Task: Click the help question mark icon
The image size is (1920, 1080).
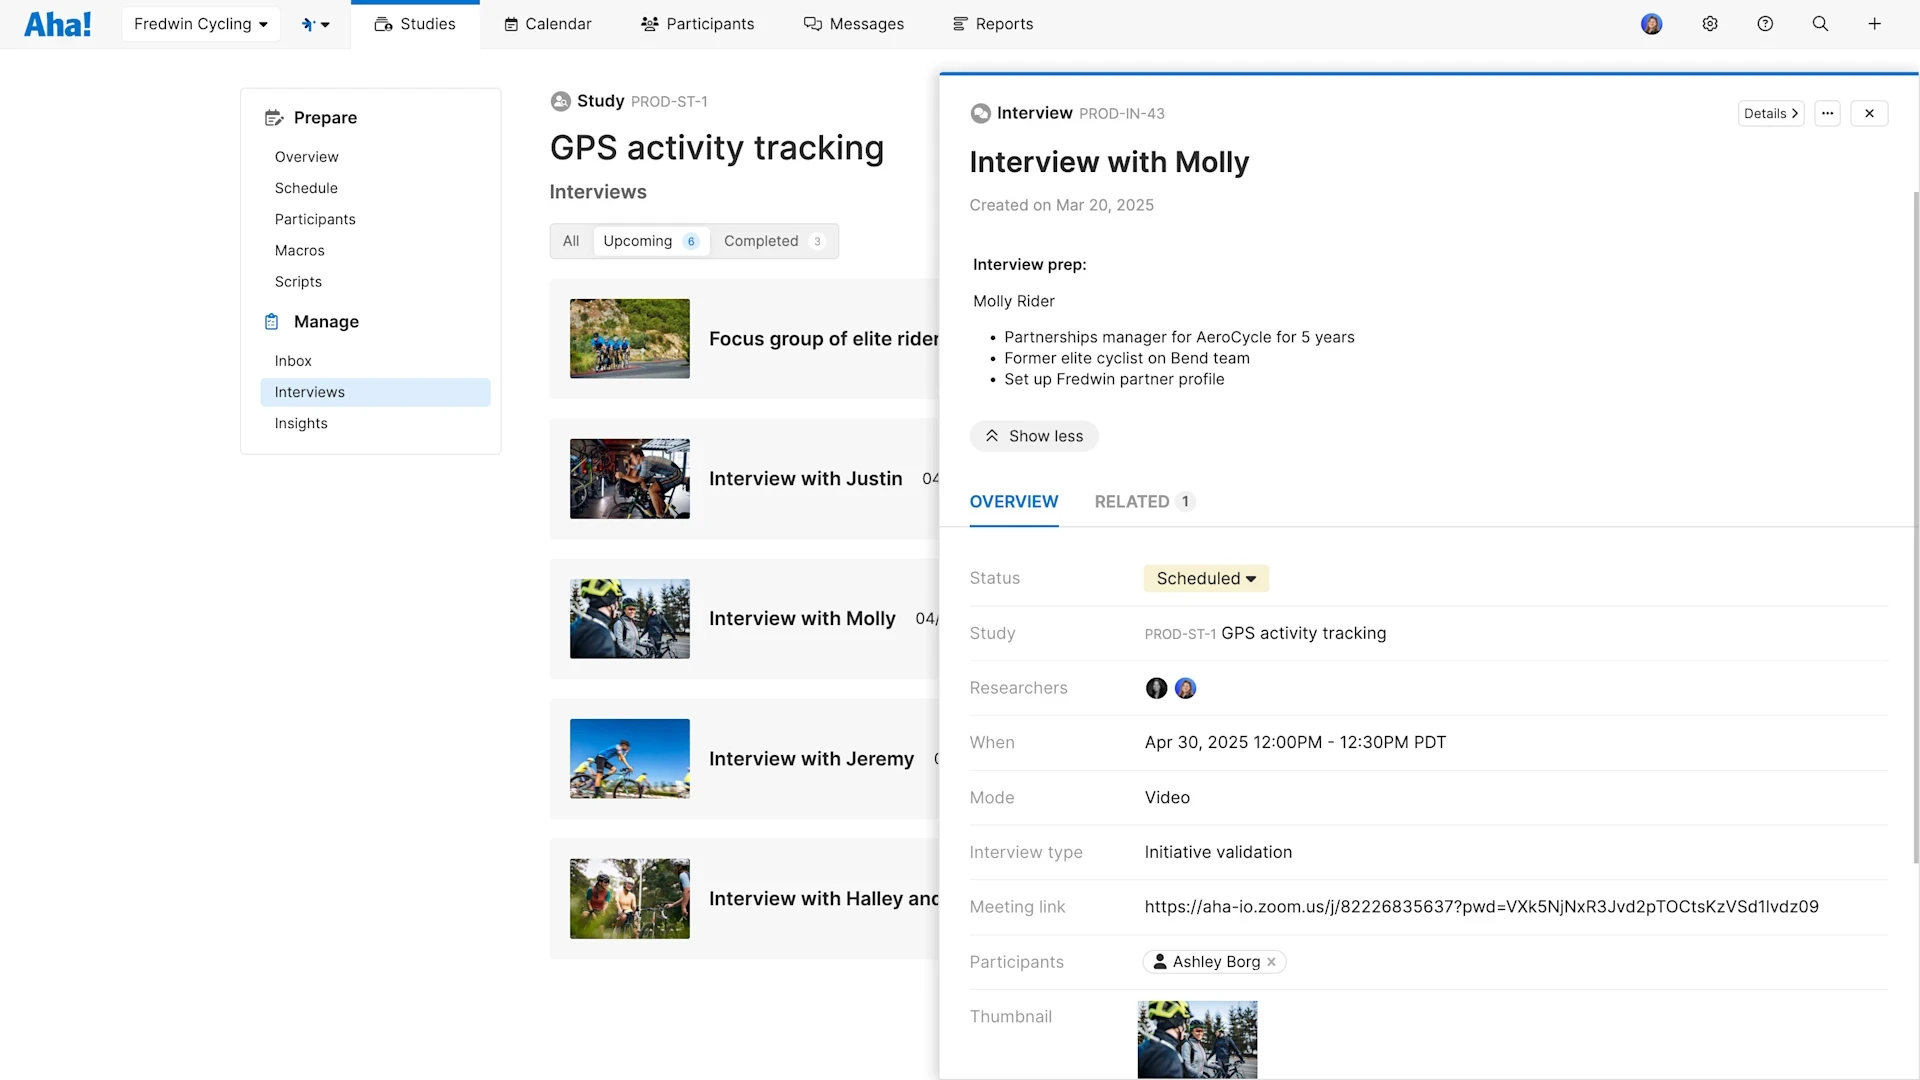Action: click(1765, 24)
